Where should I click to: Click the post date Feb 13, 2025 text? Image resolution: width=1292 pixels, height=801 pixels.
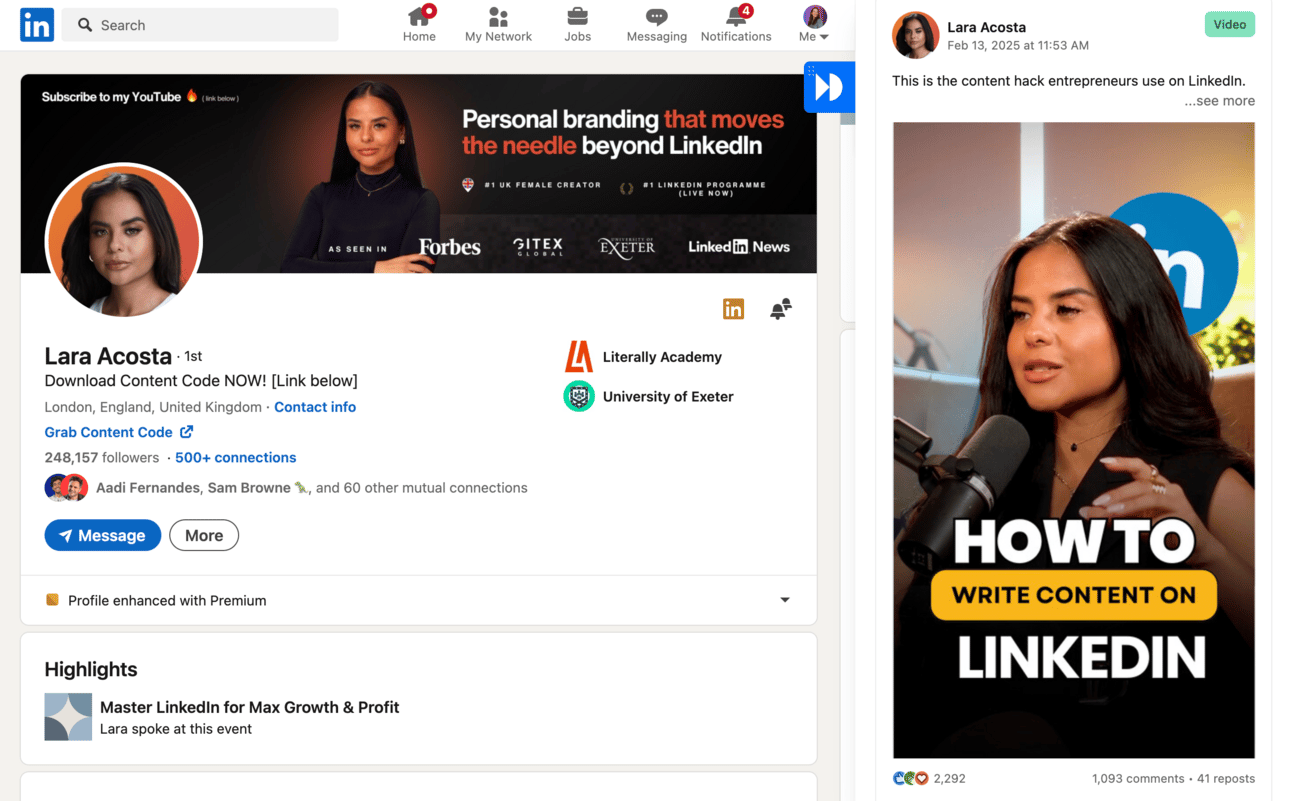1018,45
